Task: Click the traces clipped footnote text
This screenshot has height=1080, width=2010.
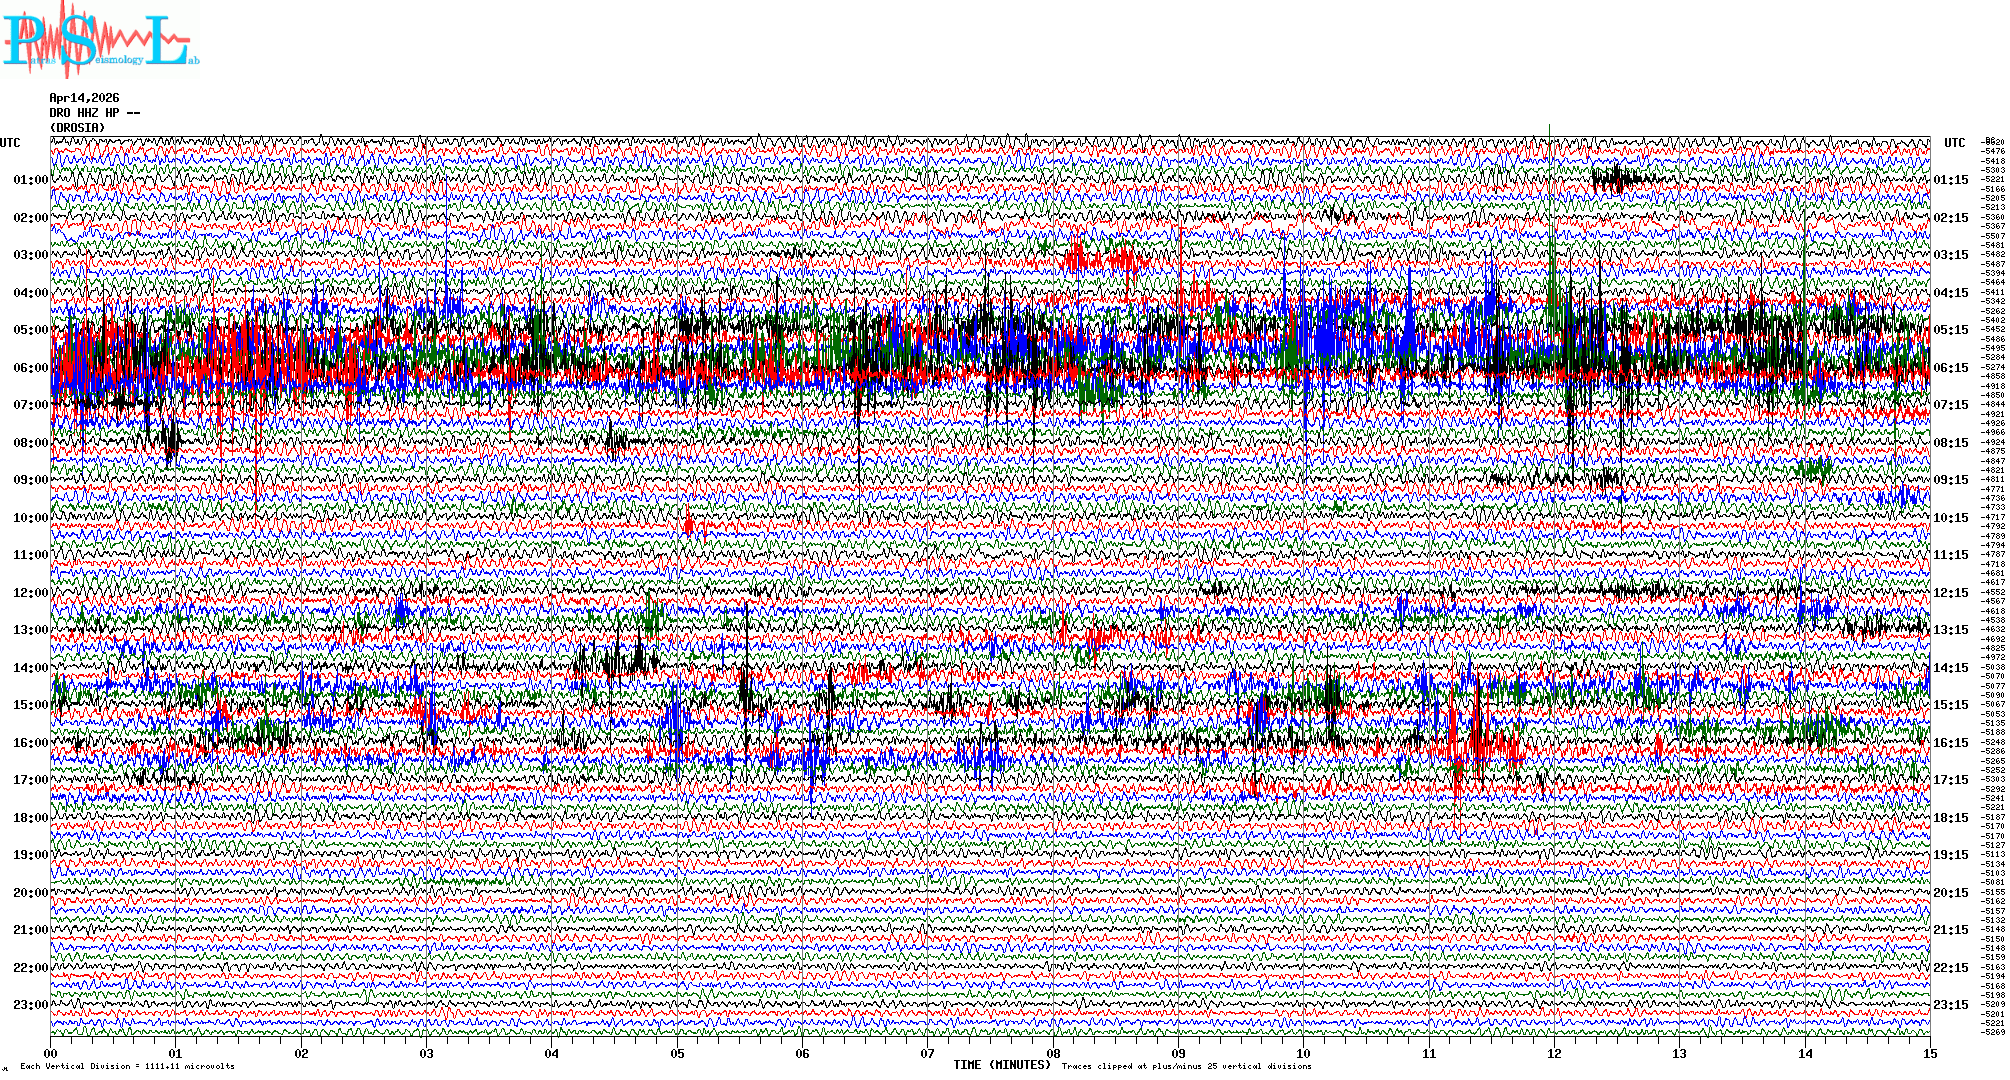Action: (1186, 1066)
